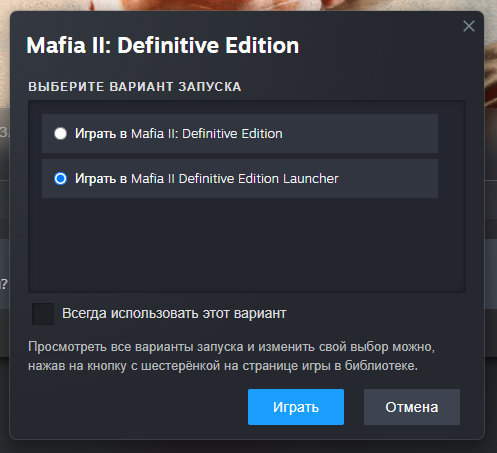Click the Отмена button
The height and width of the screenshot is (453, 497).
tap(412, 407)
